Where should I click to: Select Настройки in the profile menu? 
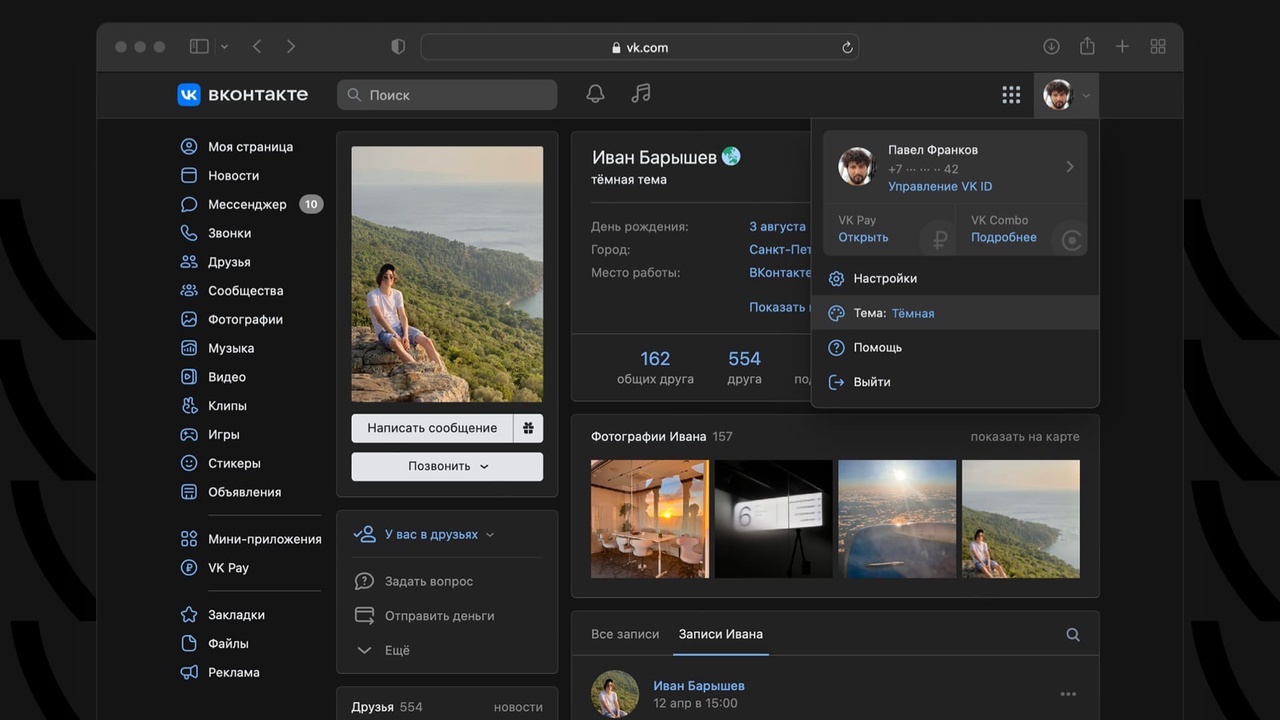[885, 279]
